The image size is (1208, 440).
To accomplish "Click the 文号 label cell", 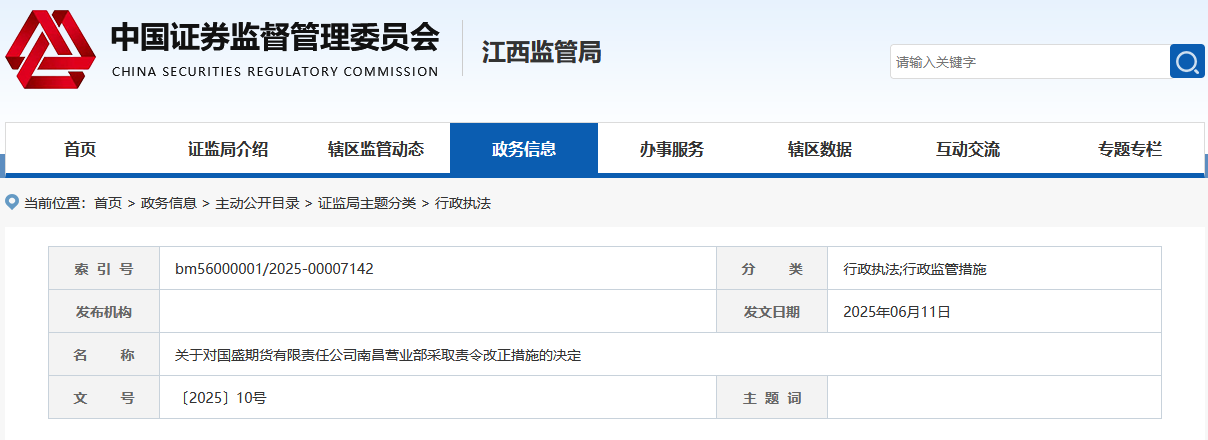I will click(104, 398).
